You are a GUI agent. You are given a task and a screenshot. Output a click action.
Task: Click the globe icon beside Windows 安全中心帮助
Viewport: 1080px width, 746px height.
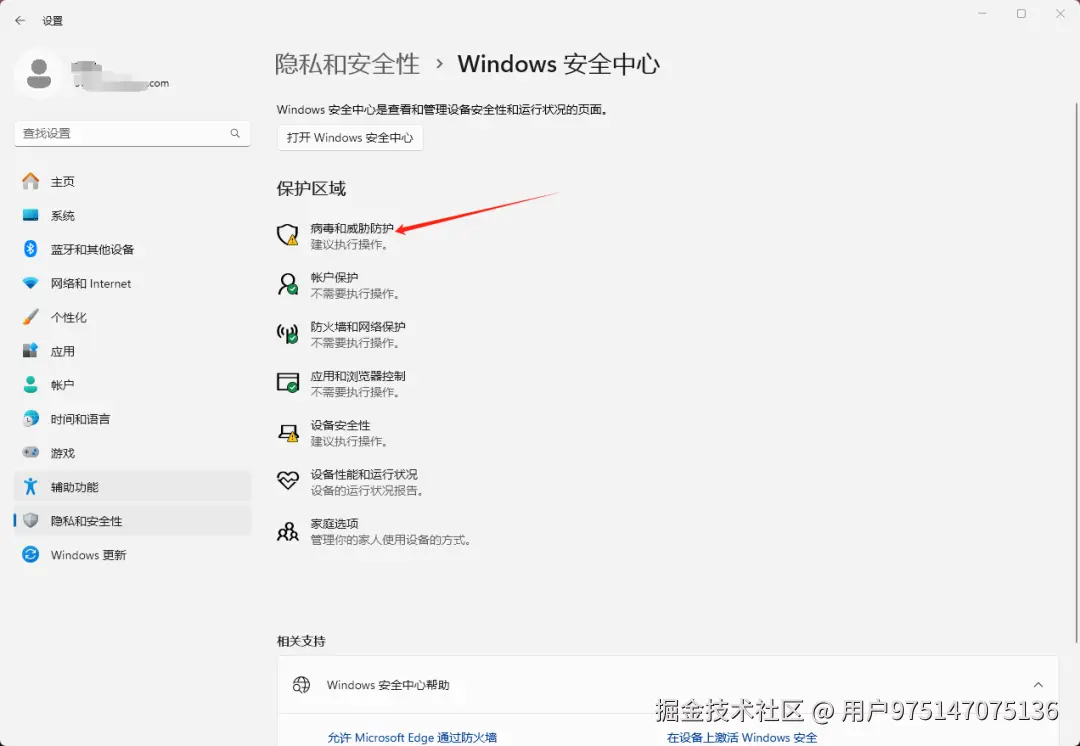(301, 685)
